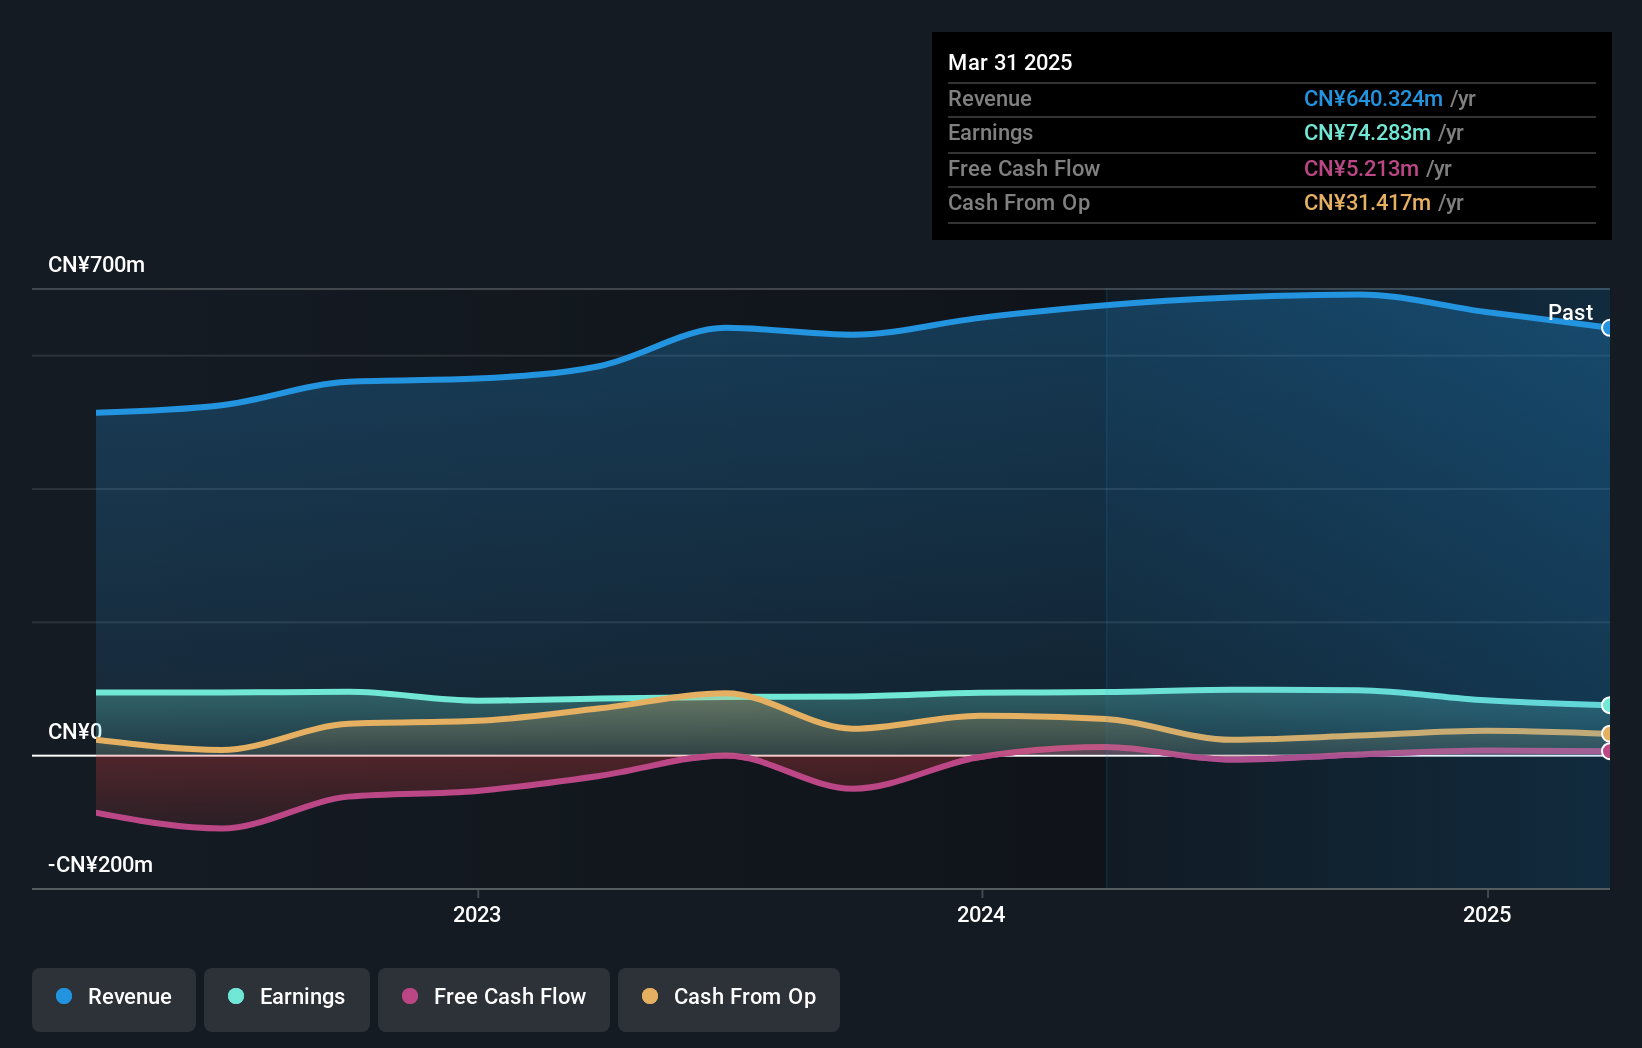
Task: Click the Cash From Op end-point marker
Action: click(x=1607, y=734)
